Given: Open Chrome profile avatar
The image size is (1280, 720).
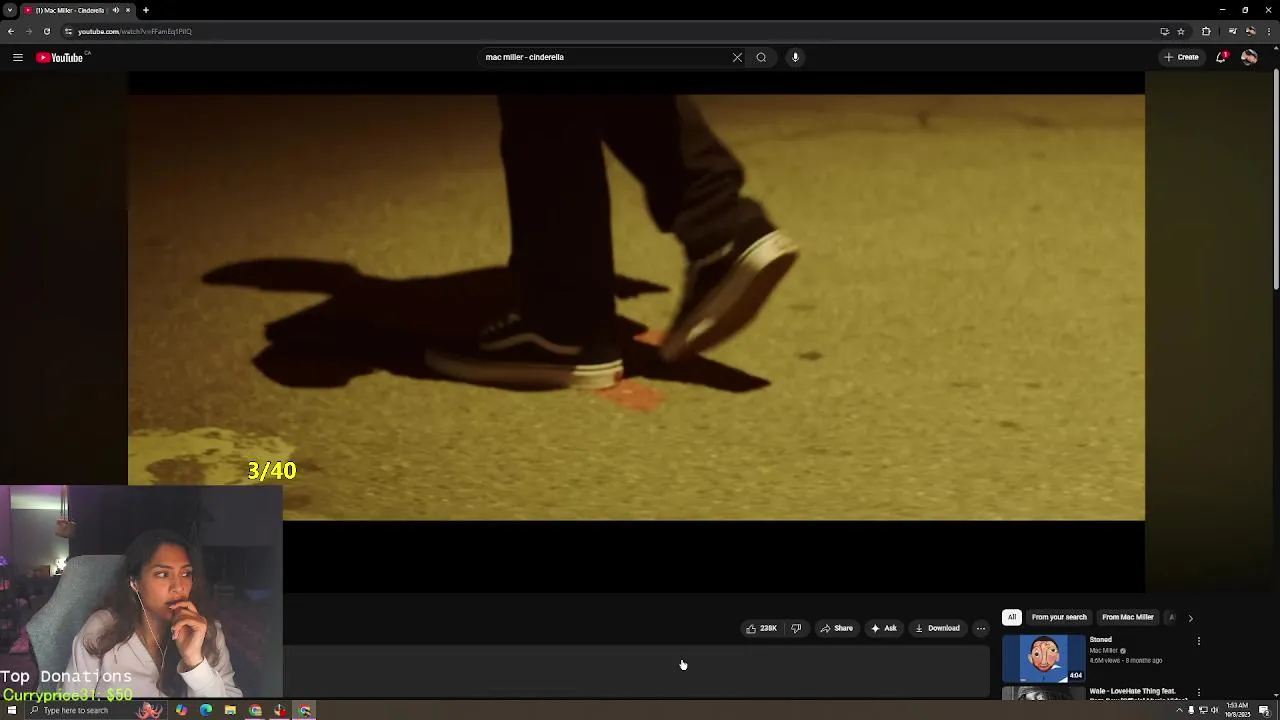Looking at the screenshot, I should [x=1250, y=31].
